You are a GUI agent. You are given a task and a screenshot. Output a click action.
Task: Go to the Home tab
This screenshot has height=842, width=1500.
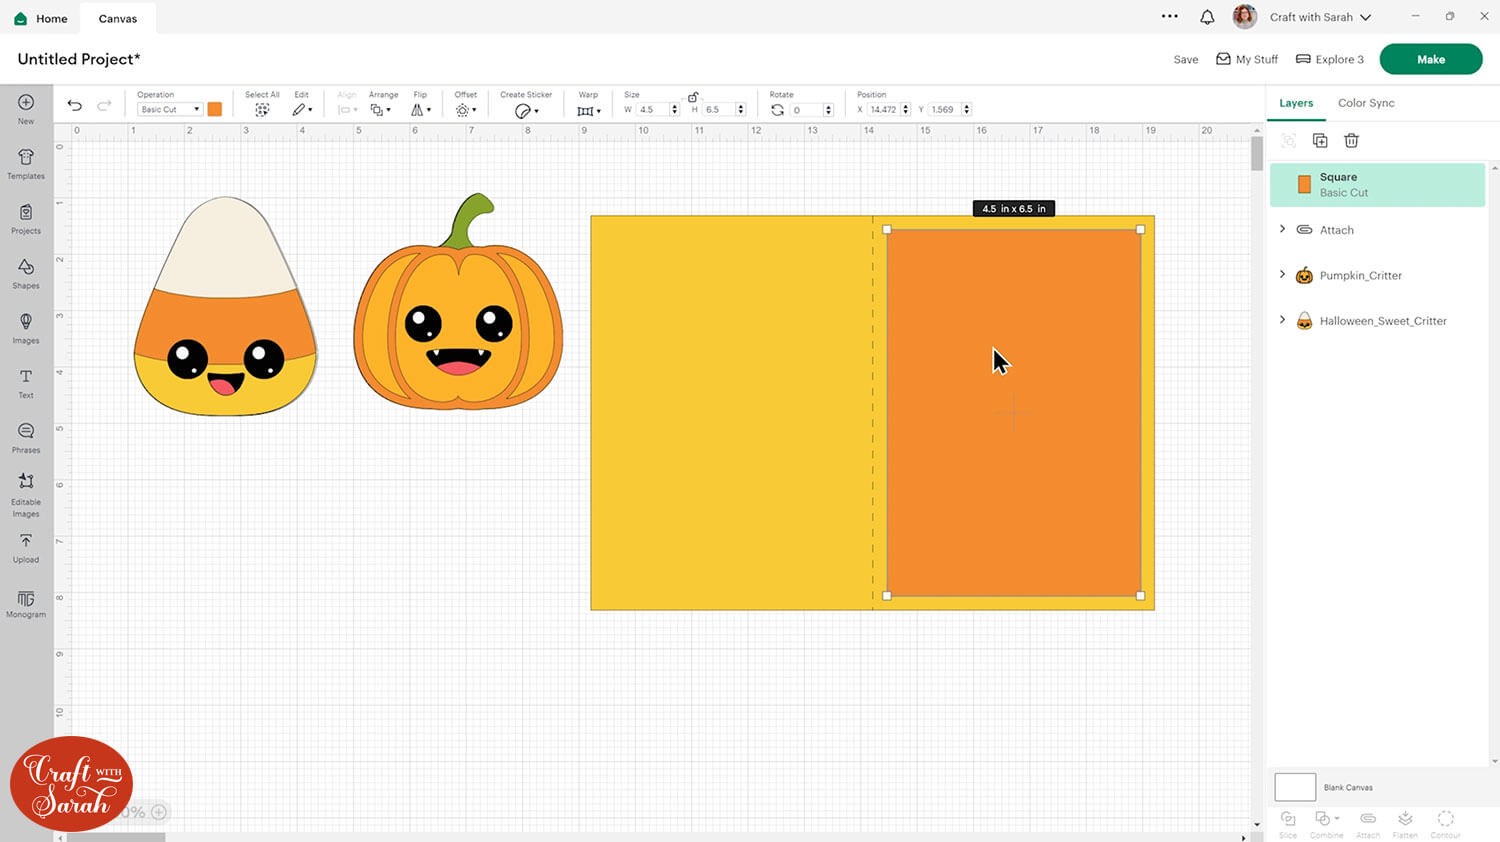(41, 18)
